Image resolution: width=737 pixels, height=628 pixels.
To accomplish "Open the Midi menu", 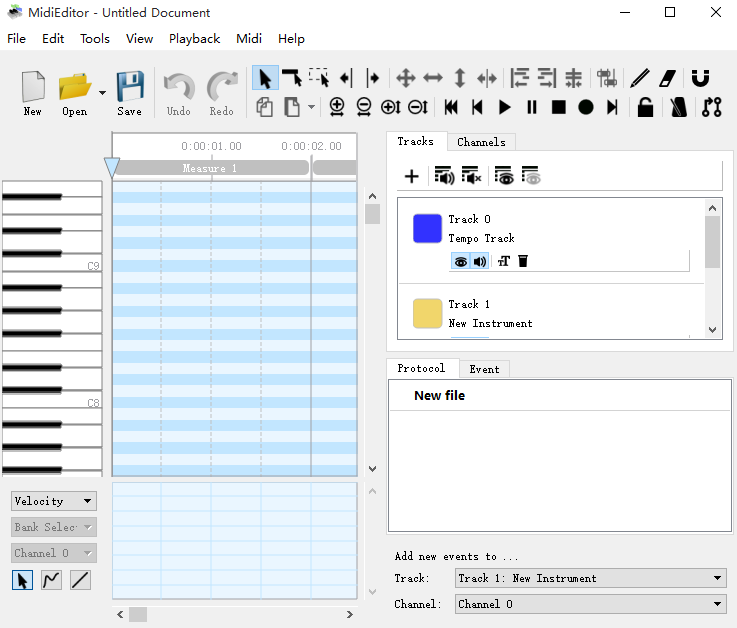I will click(249, 39).
